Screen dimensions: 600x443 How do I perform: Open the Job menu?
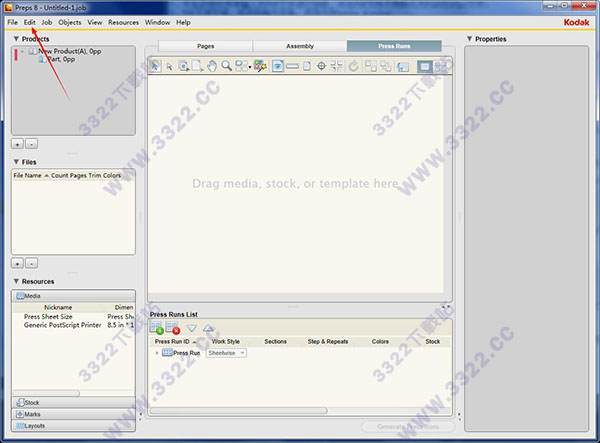[x=47, y=22]
